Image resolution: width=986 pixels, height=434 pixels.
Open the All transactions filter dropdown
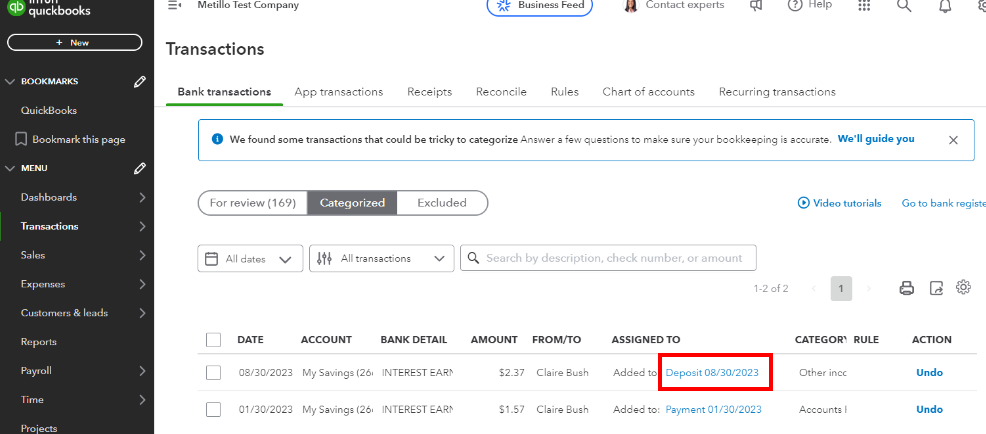381,259
